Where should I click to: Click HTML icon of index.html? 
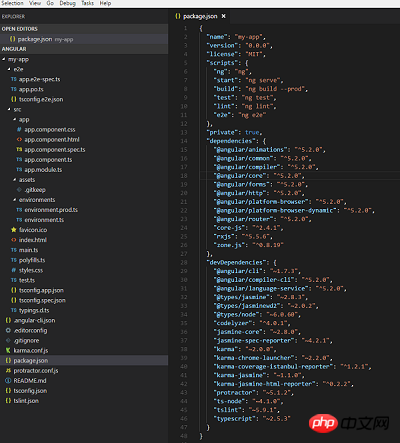point(14,240)
